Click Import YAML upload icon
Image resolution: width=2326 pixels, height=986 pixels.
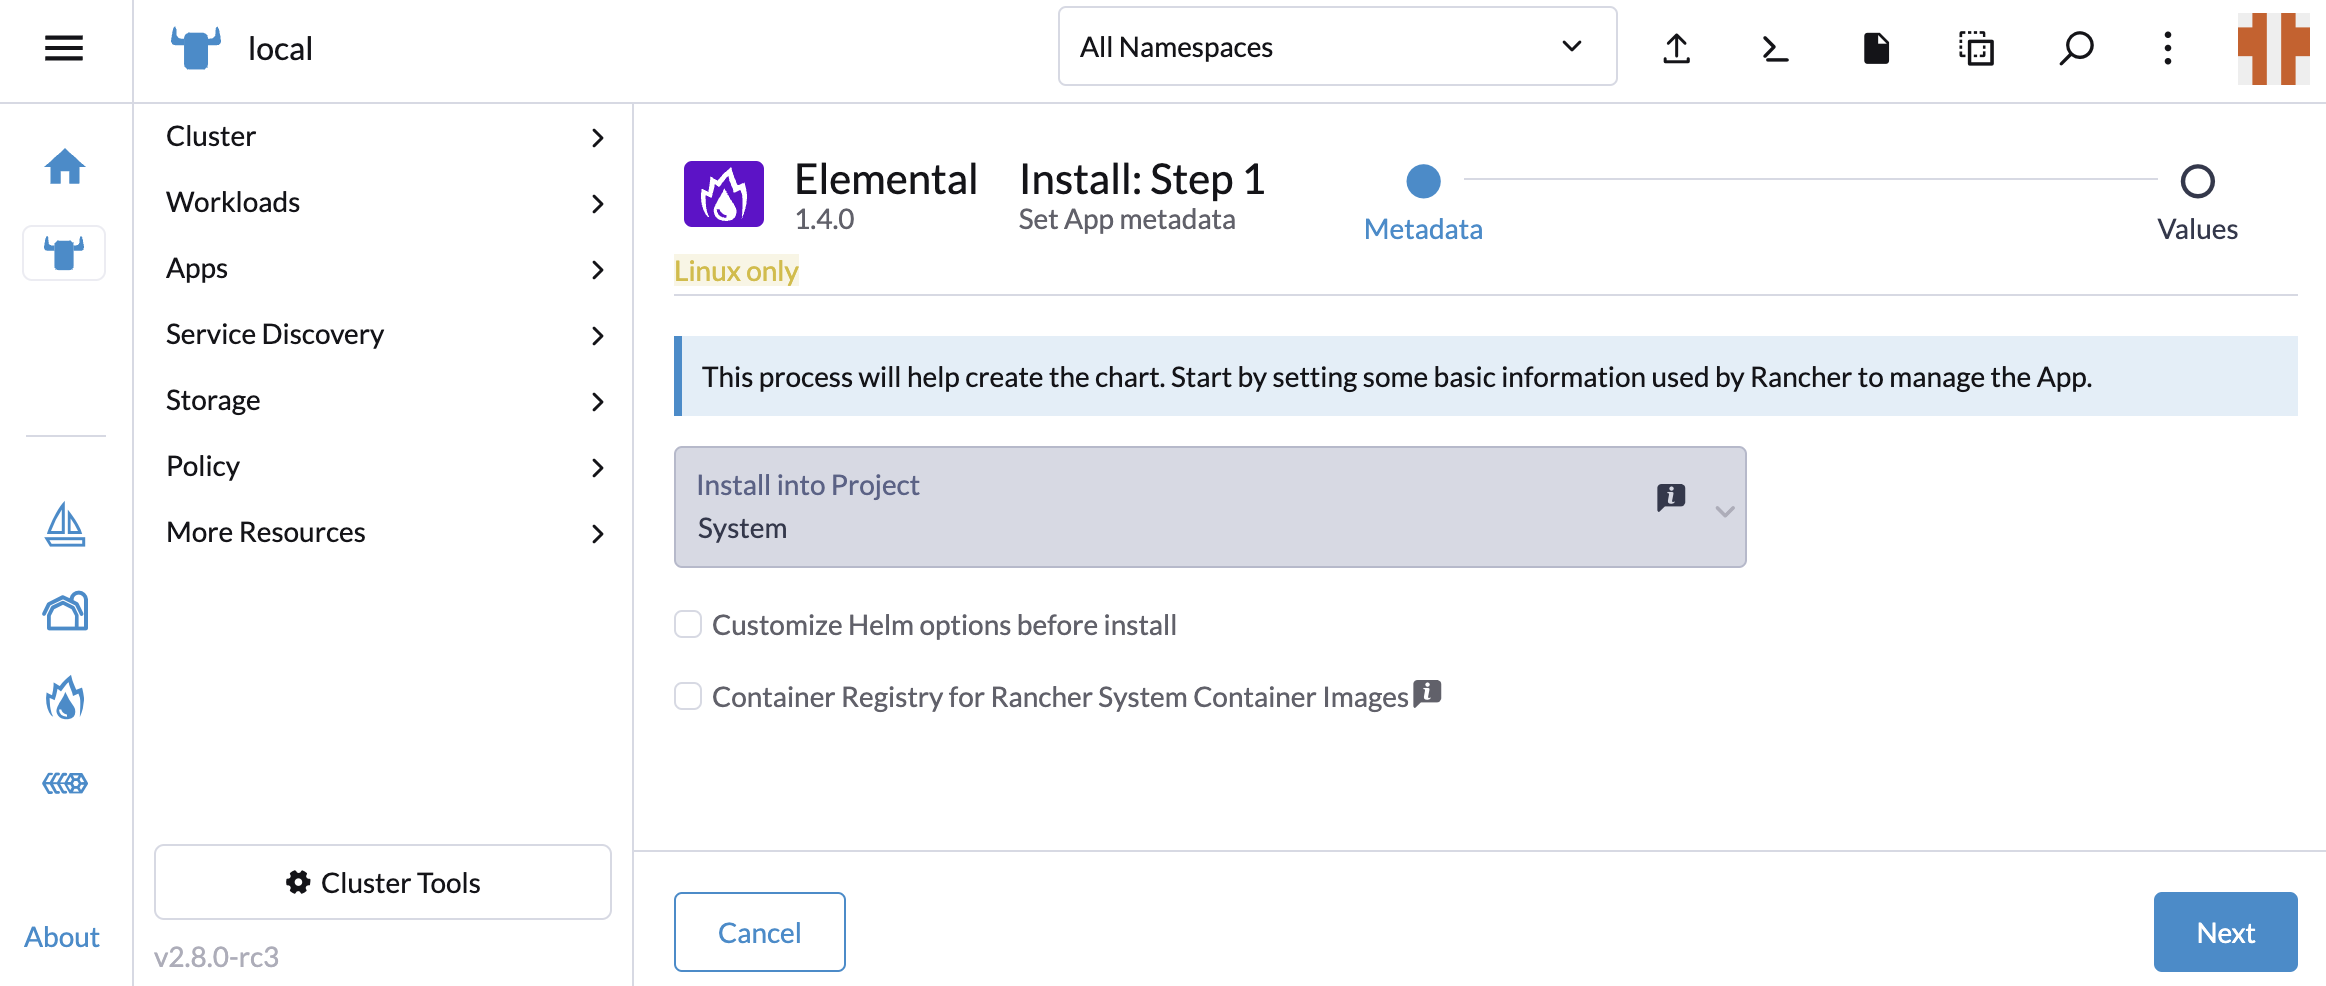tap(1677, 48)
